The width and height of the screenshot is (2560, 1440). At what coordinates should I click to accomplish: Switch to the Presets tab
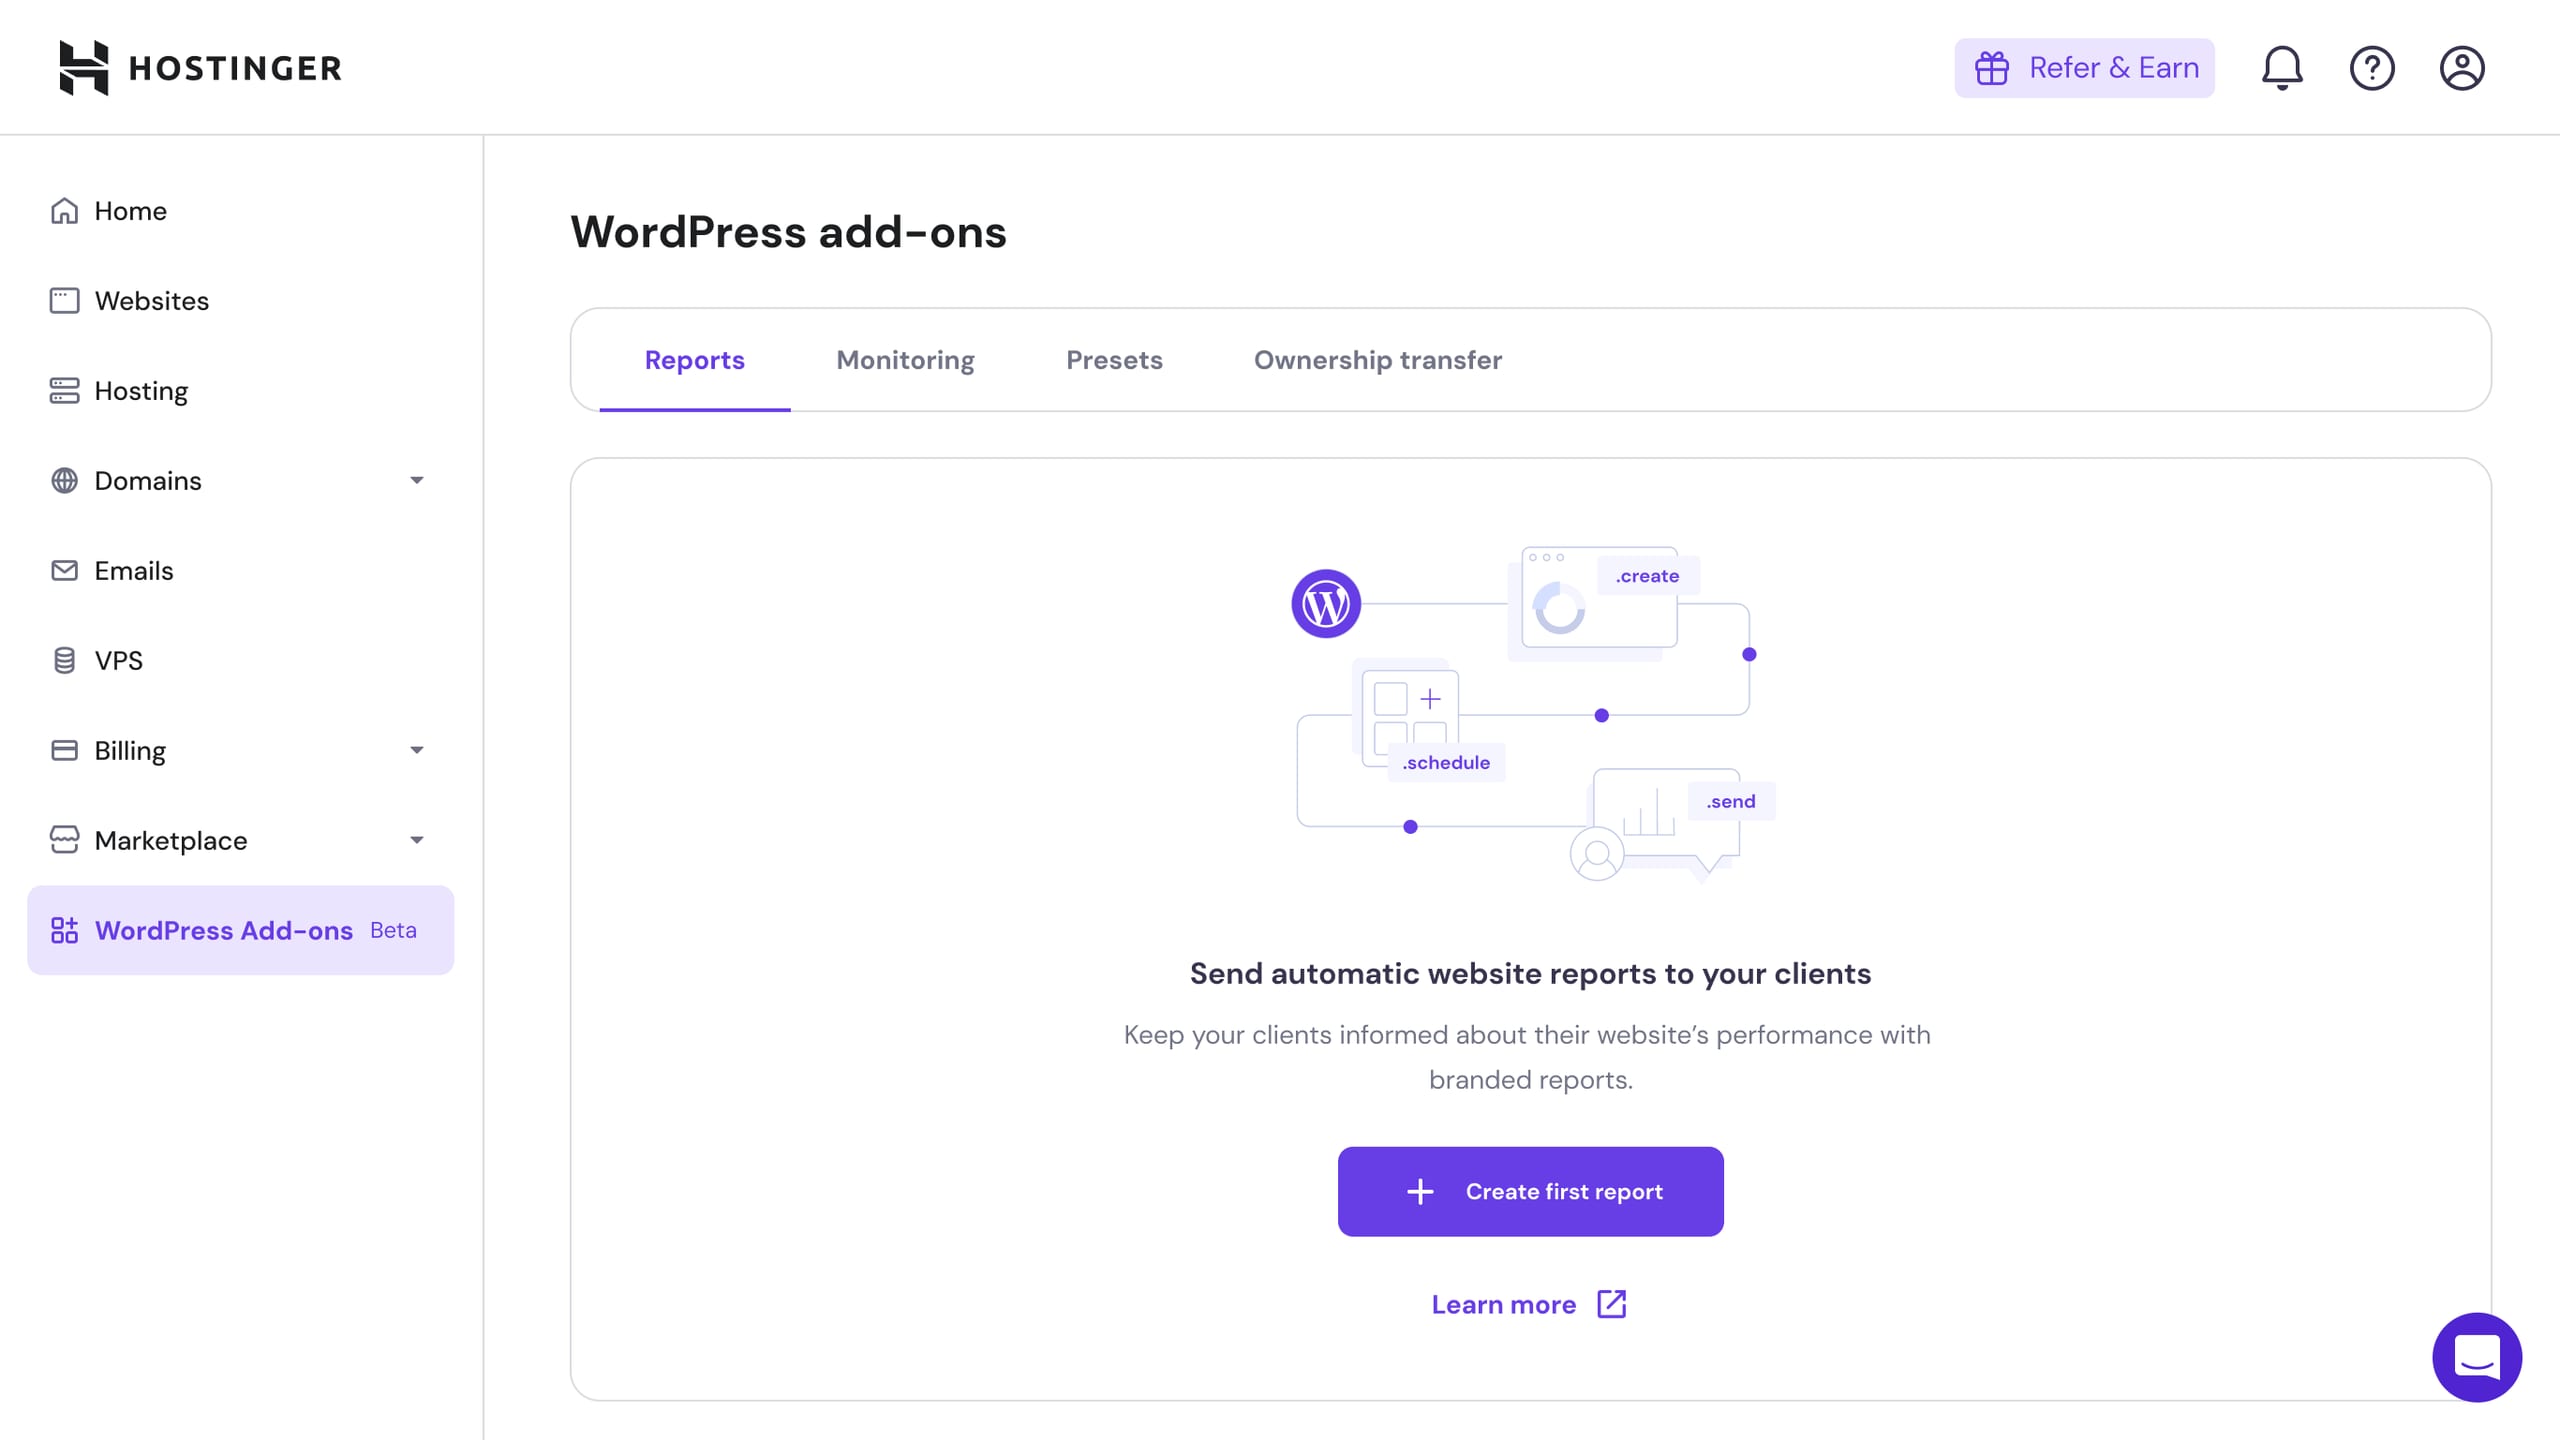tap(1114, 360)
